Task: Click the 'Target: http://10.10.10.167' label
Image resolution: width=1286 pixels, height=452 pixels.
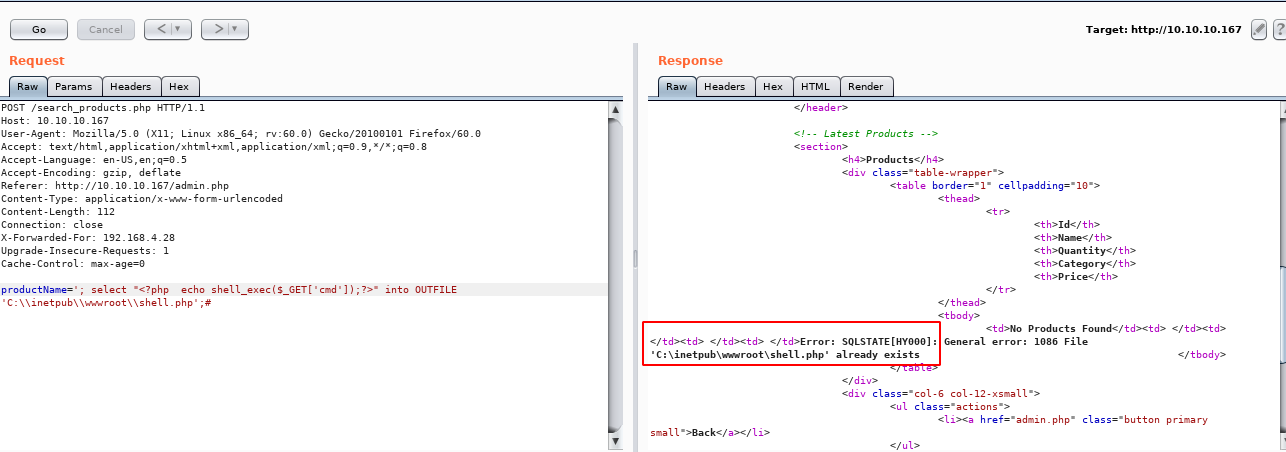Action: coord(1165,30)
